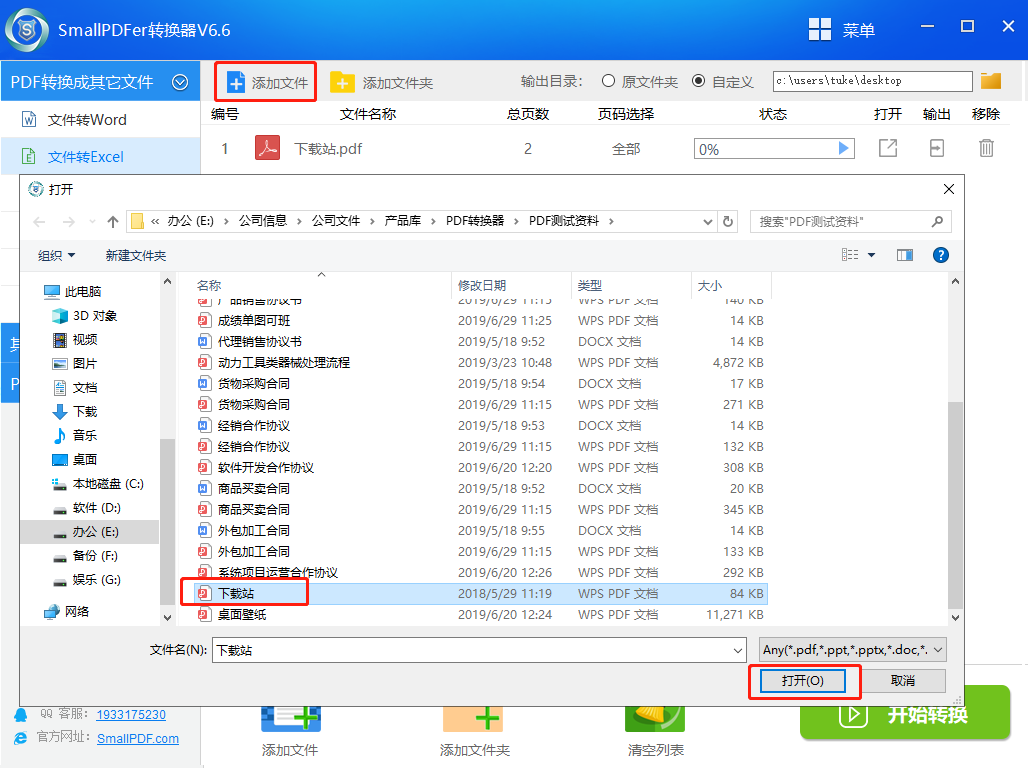Click the red PDF icon of 下载站.pdf
The image size is (1028, 768).
point(267,148)
